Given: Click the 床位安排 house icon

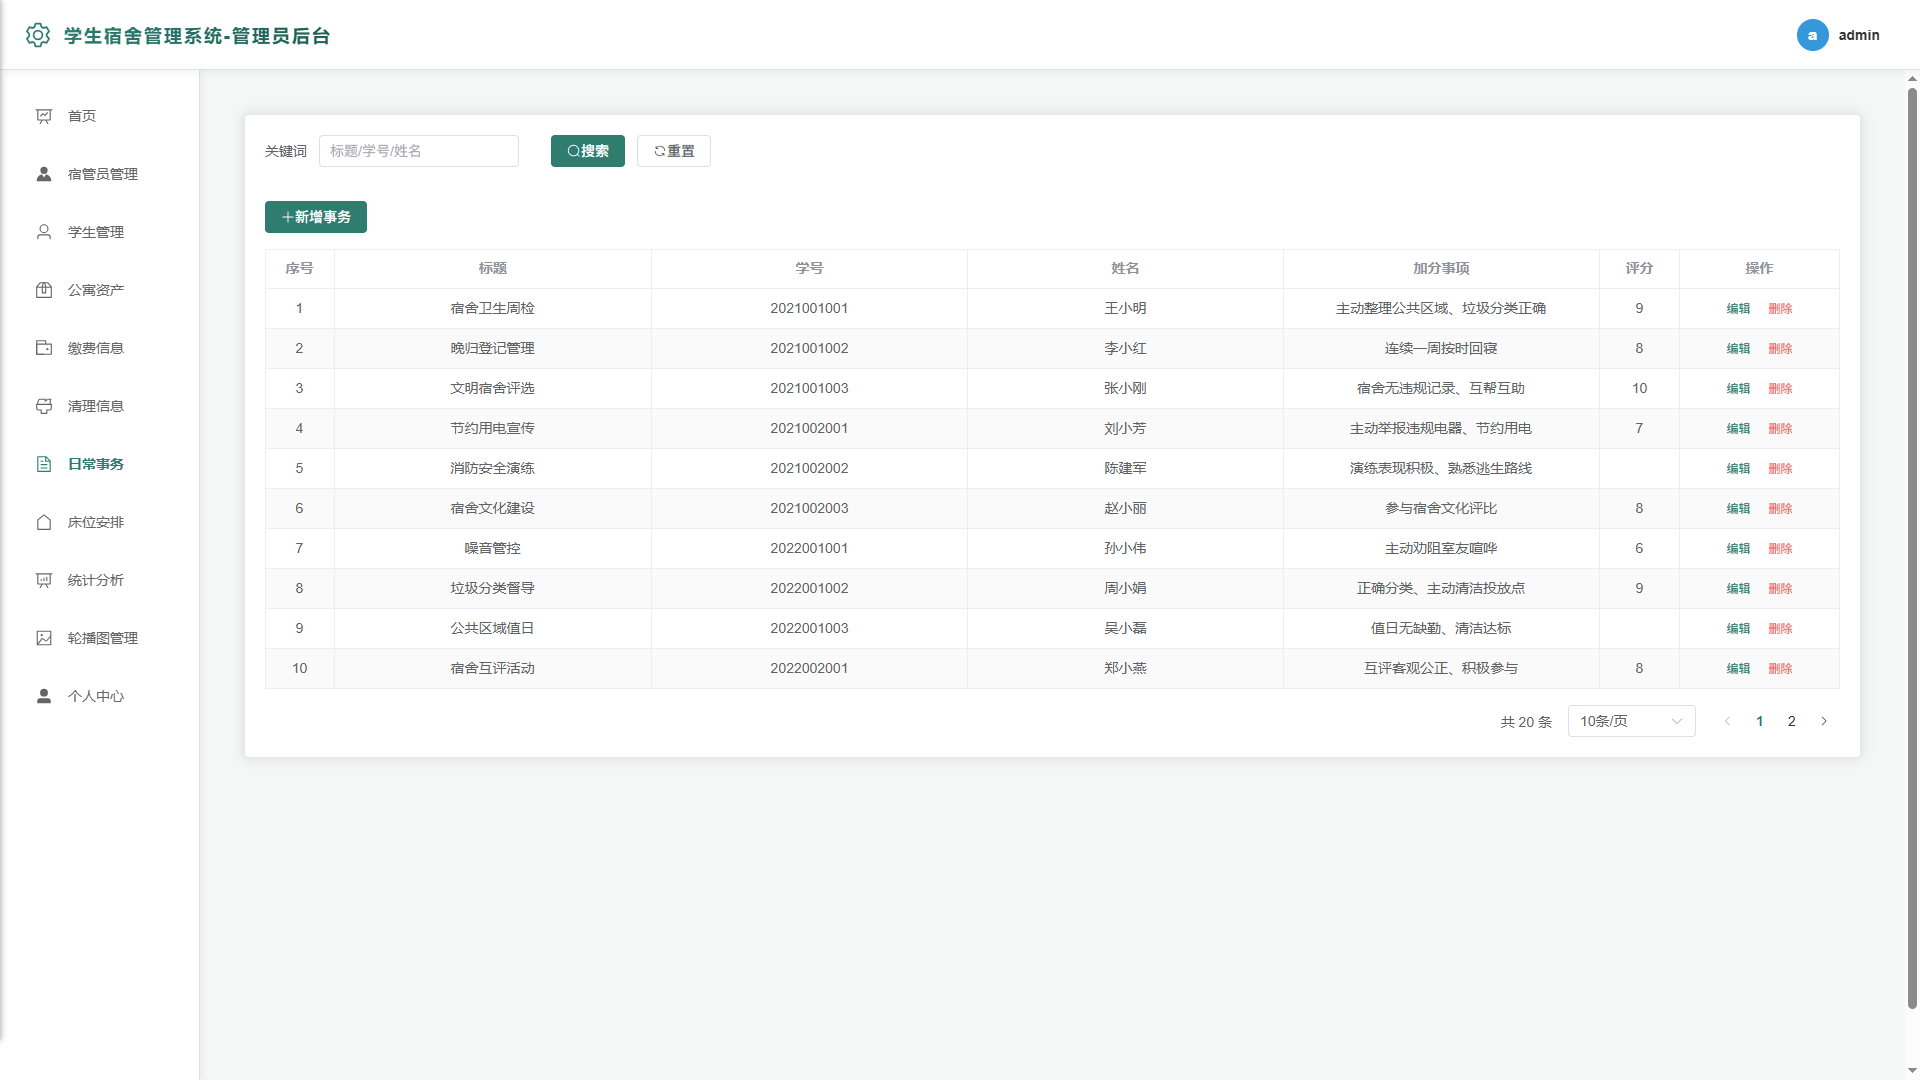Looking at the screenshot, I should click(x=44, y=522).
